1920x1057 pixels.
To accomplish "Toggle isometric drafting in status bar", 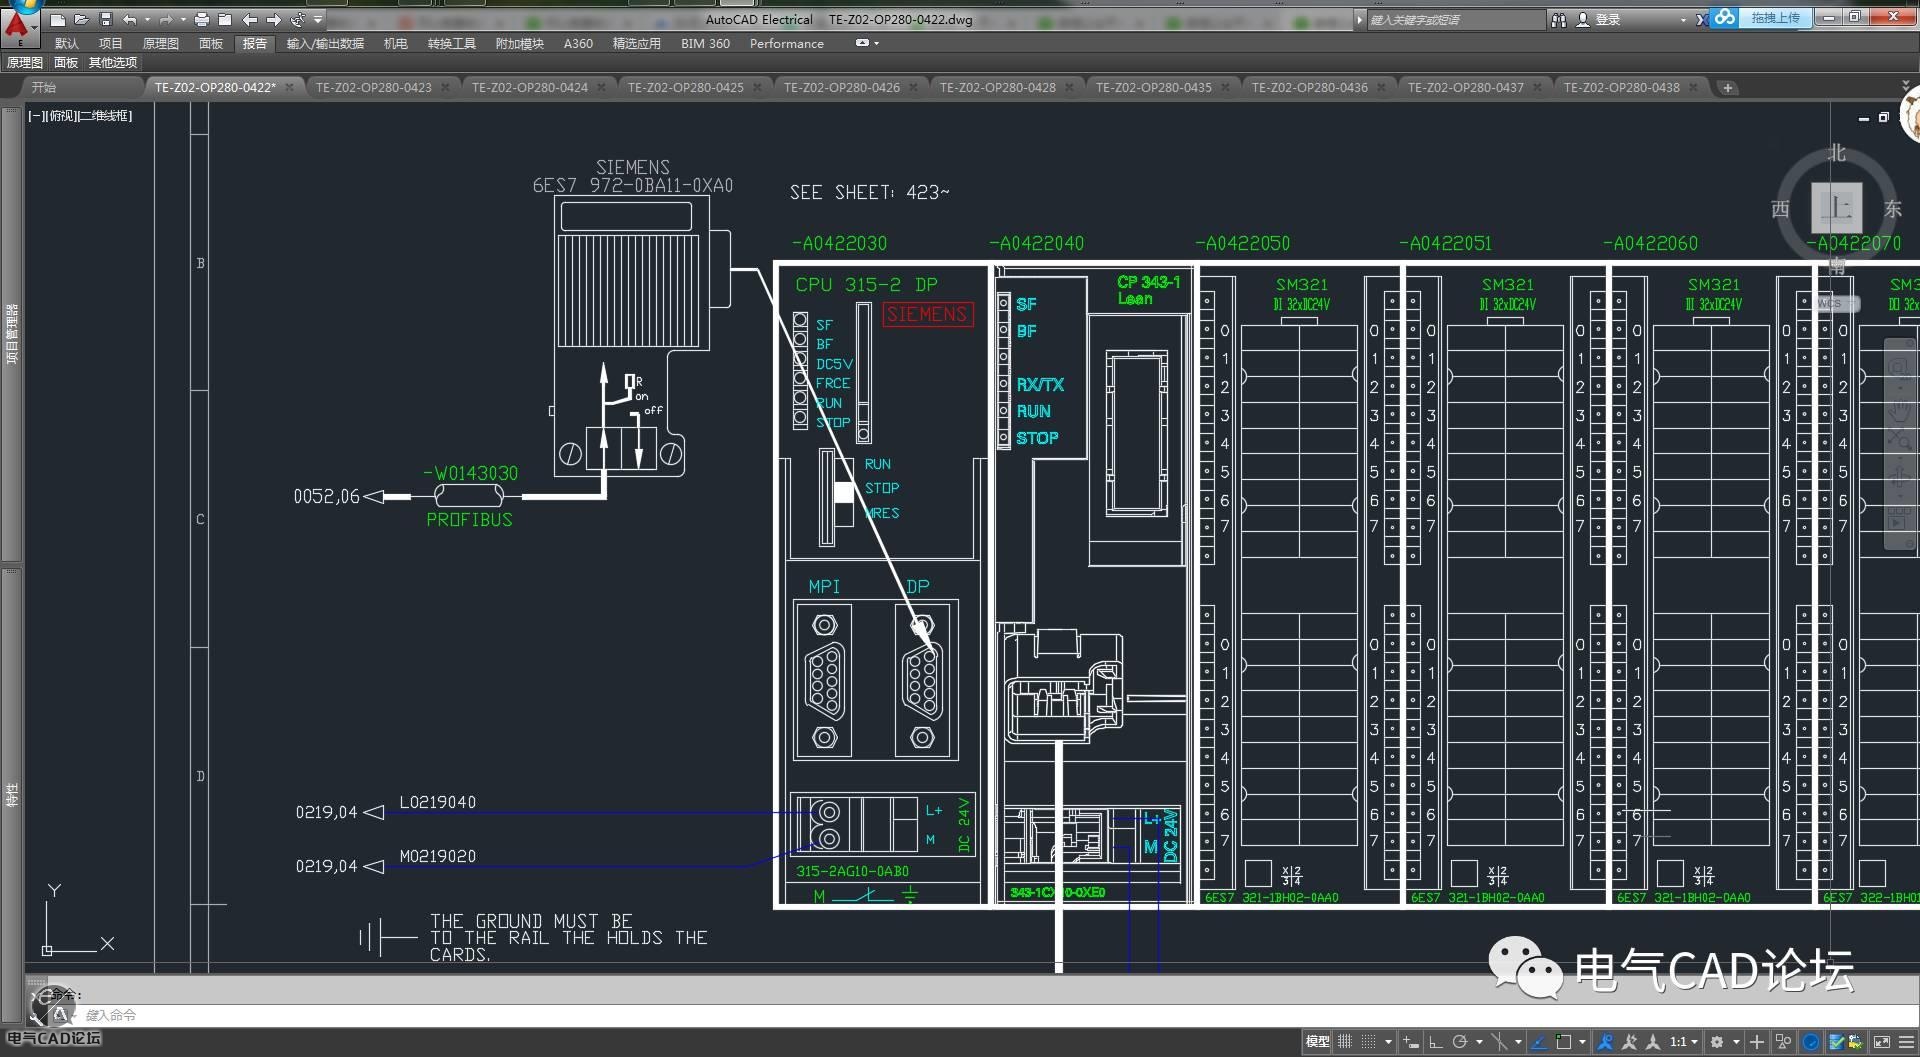I will pos(1499,1042).
